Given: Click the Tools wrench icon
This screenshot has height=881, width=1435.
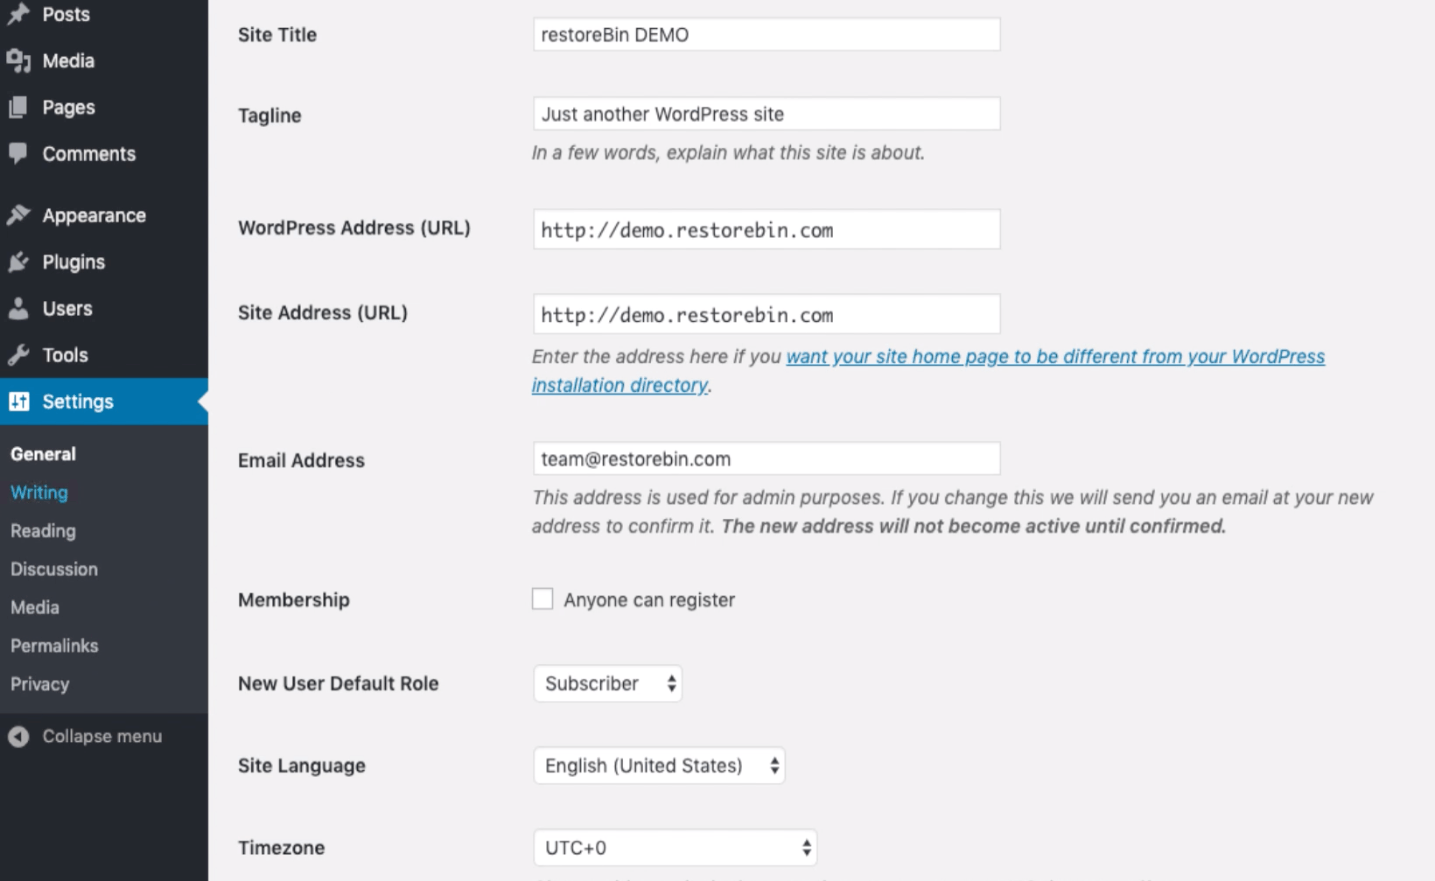Looking at the screenshot, I should [x=18, y=355].
